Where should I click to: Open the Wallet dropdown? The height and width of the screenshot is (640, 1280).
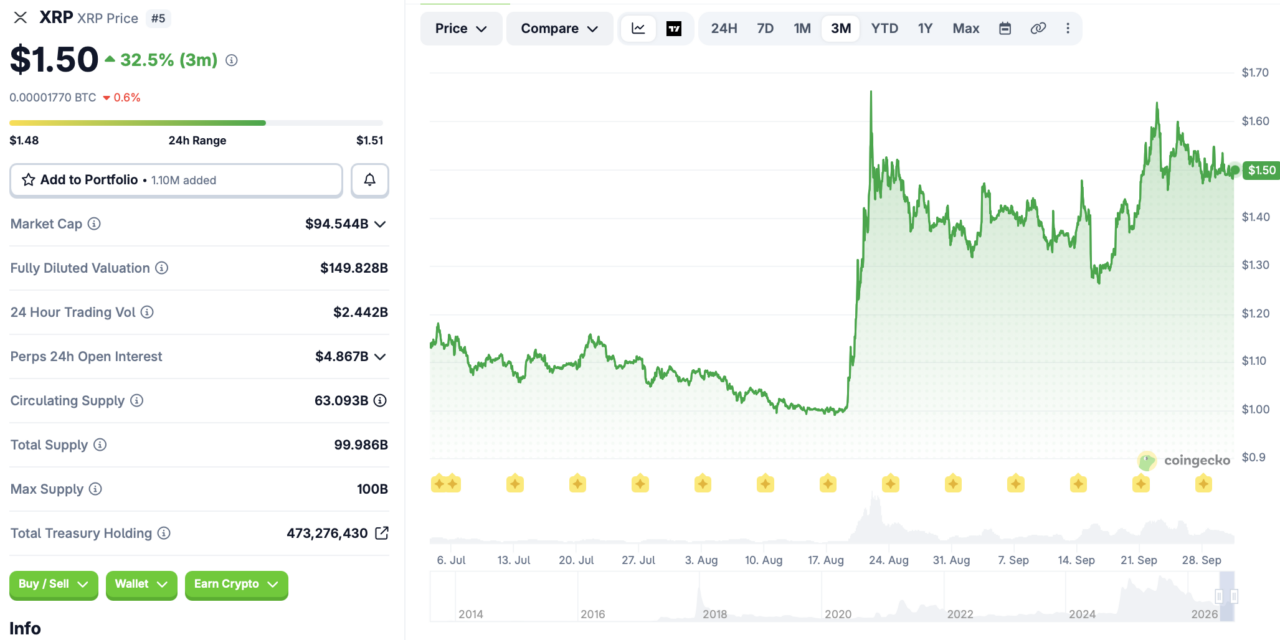click(141, 584)
